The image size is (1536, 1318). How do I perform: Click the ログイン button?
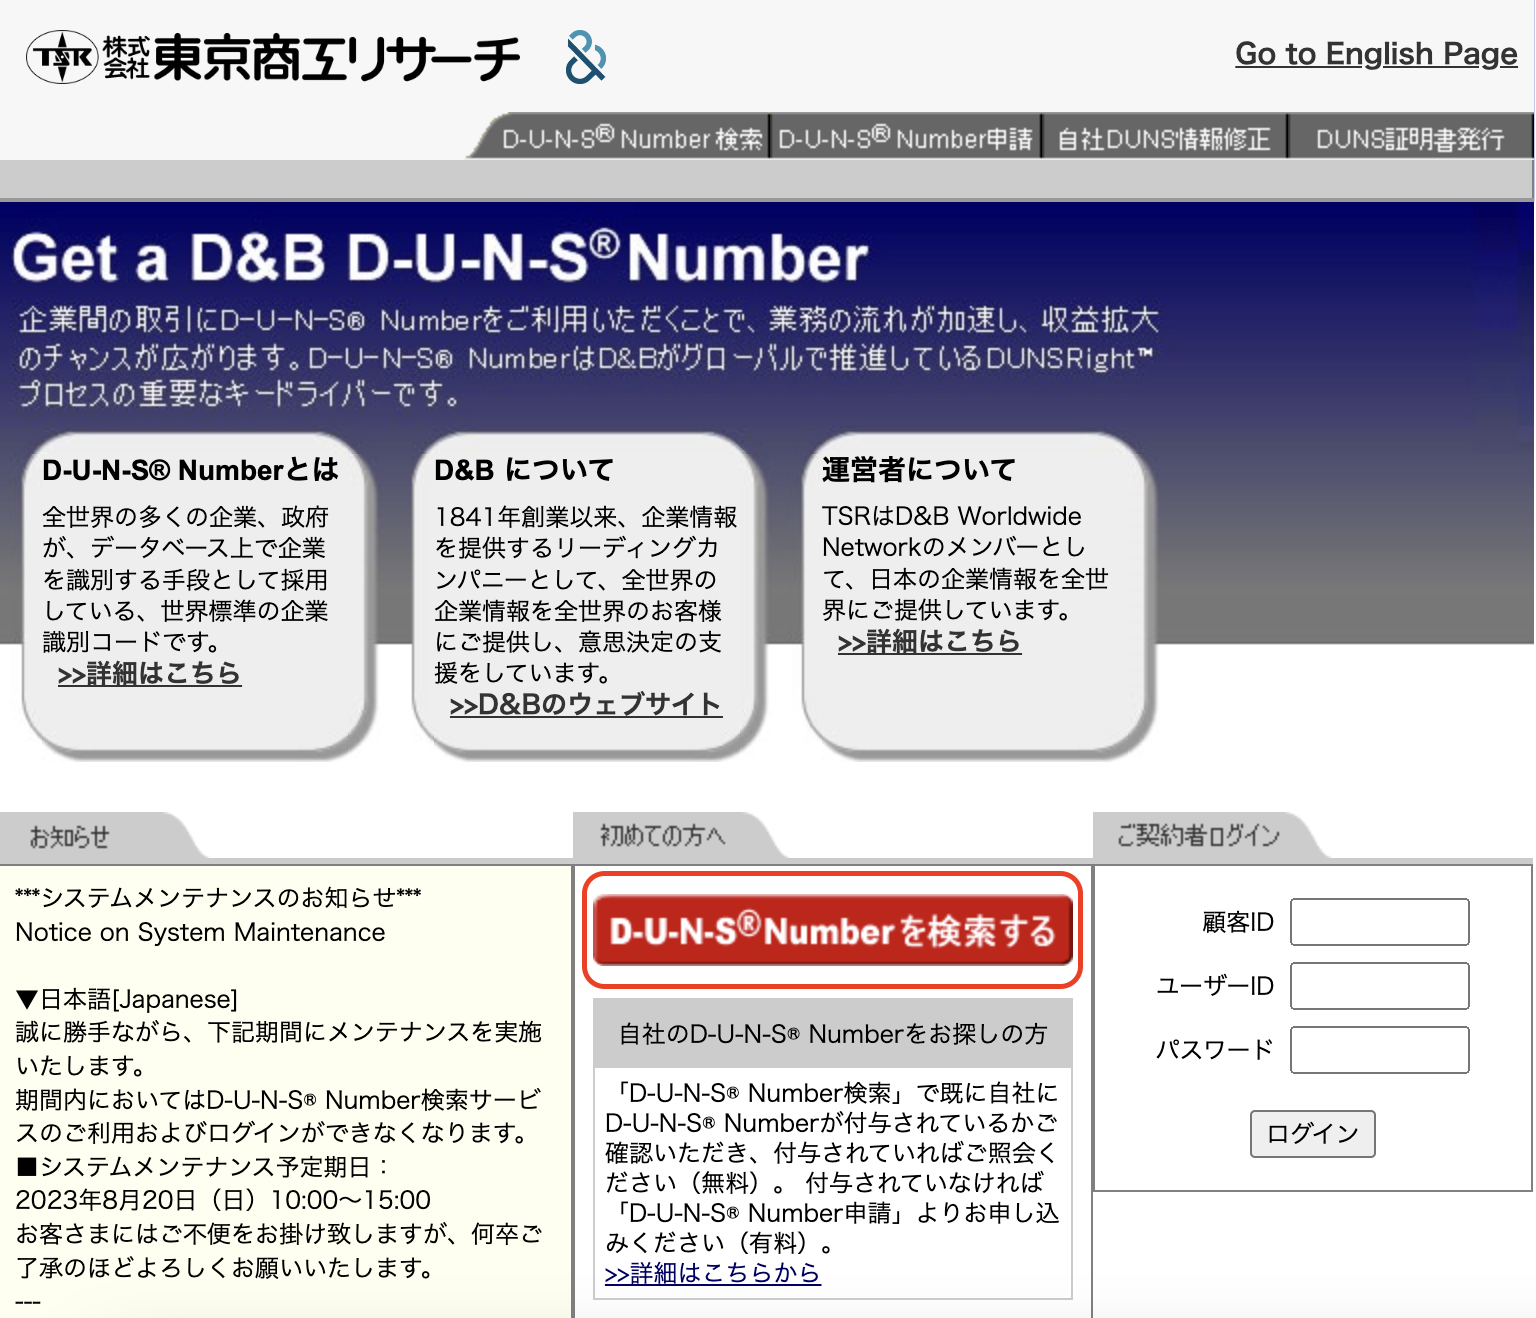(1312, 1134)
